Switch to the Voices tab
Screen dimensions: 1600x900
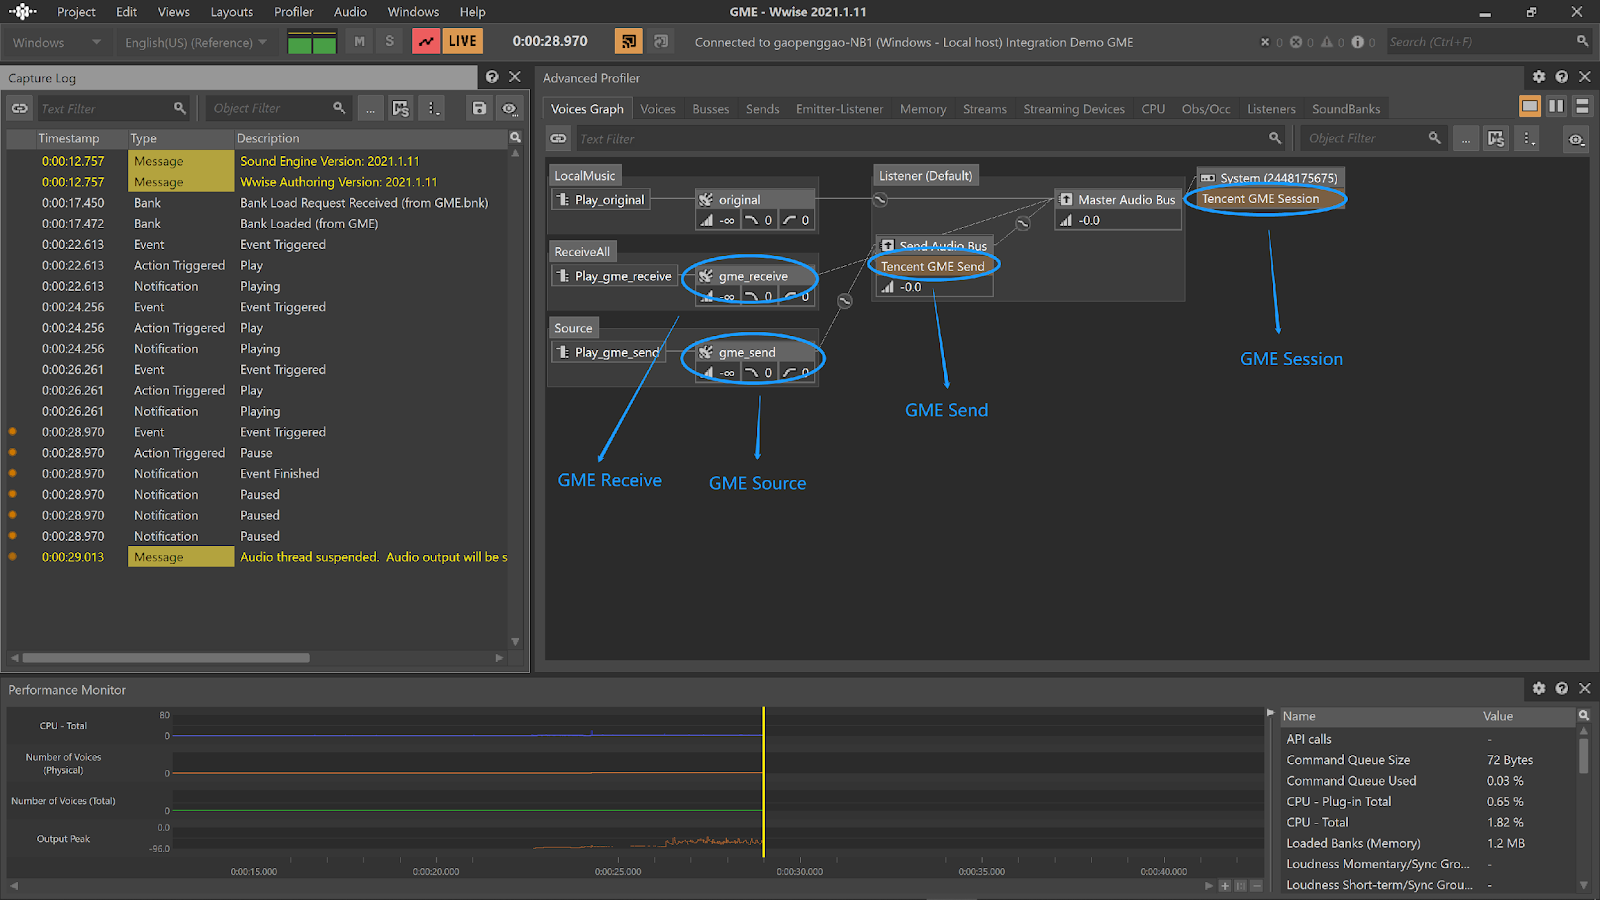coord(658,109)
